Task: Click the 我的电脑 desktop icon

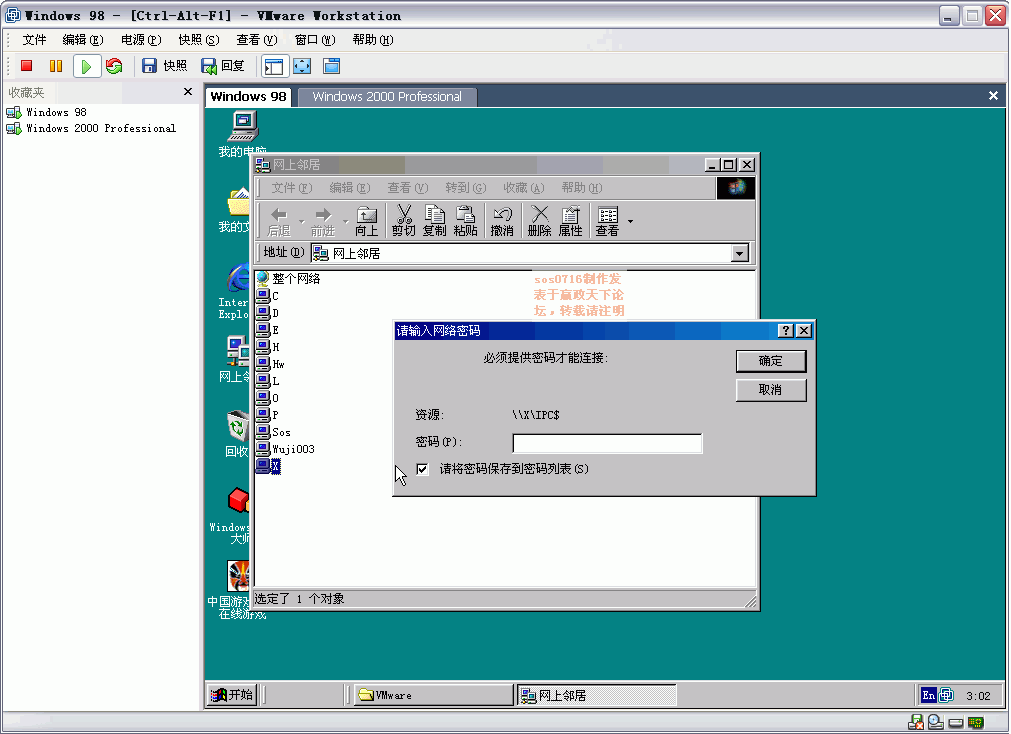Action: pyautogui.click(x=243, y=134)
